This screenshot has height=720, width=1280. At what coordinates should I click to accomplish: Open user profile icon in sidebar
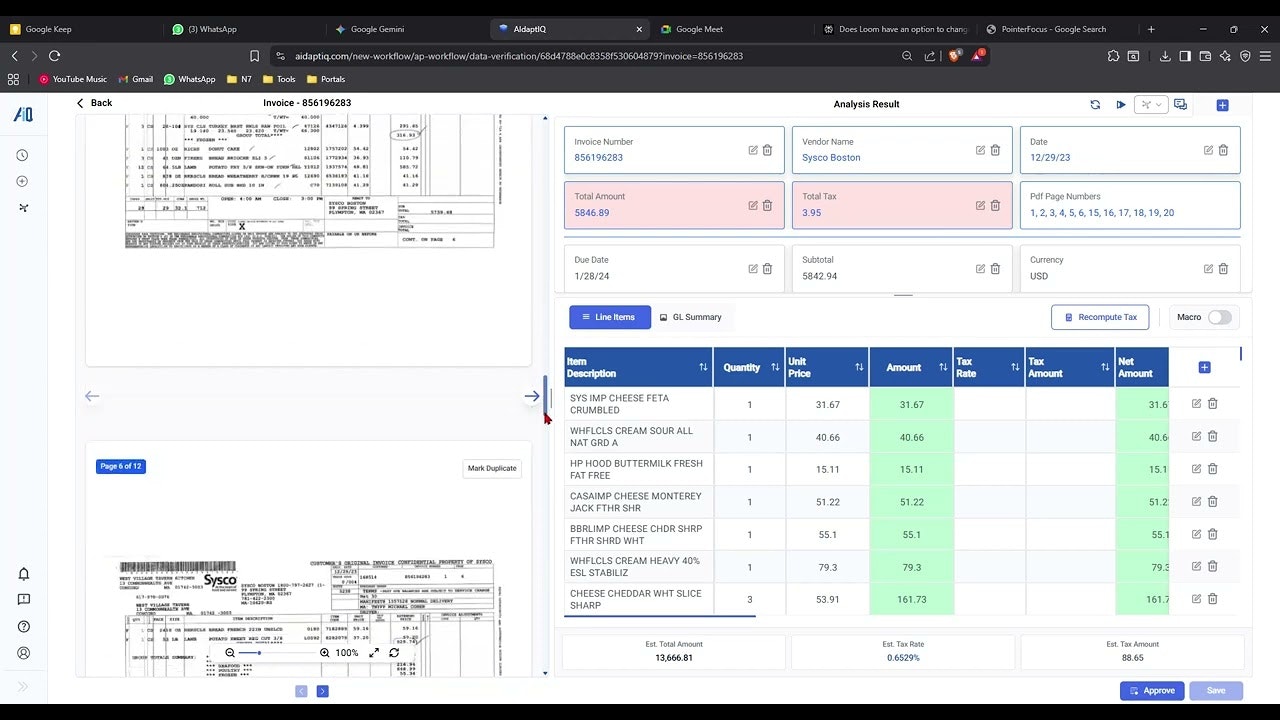coord(23,653)
